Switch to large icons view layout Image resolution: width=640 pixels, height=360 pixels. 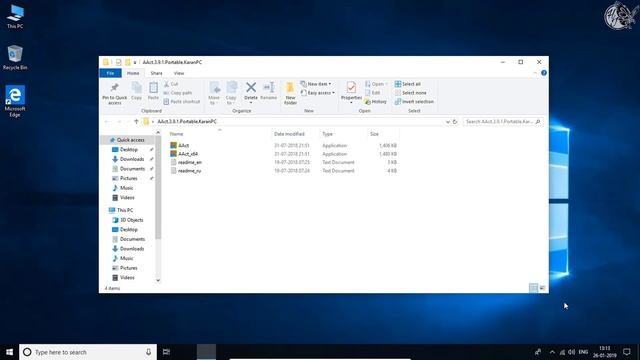[x=542, y=288]
